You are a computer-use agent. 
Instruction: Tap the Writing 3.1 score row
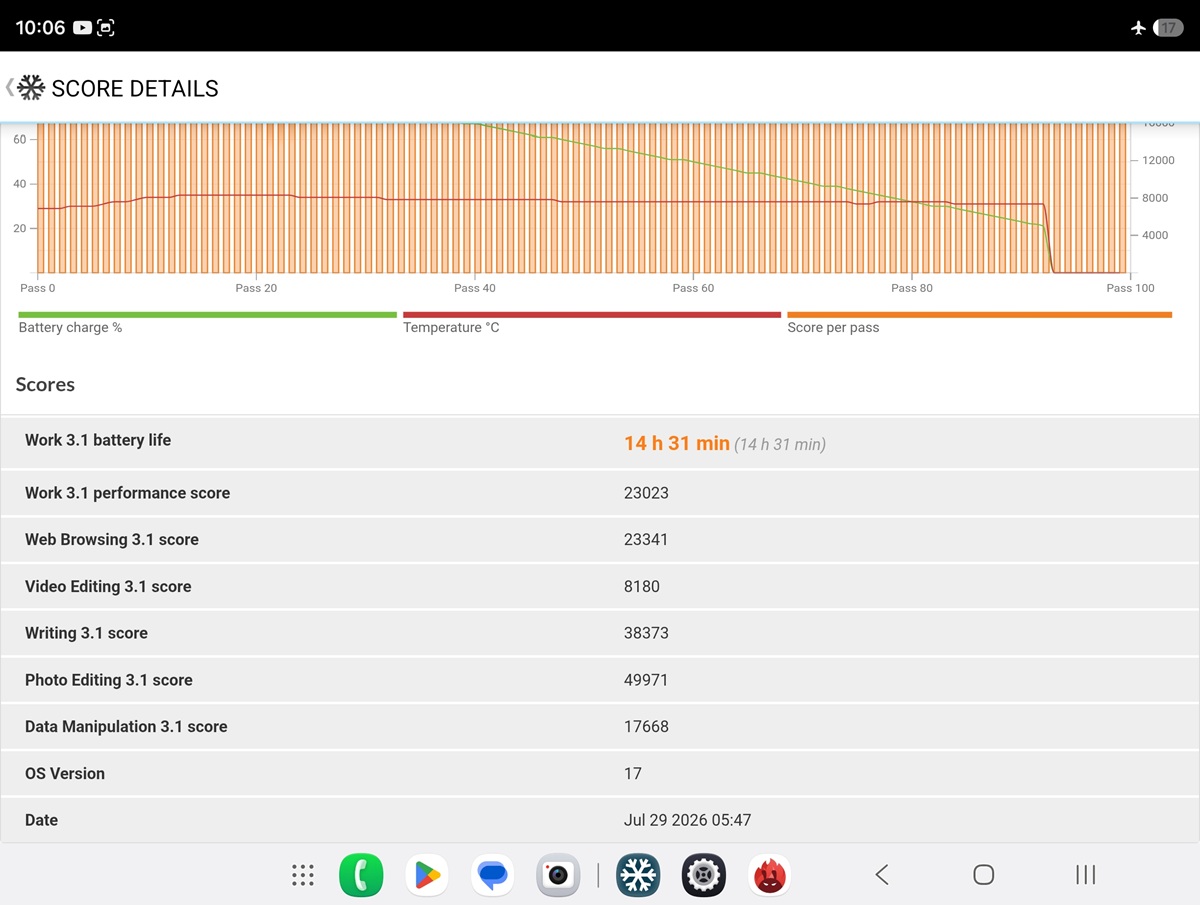click(600, 633)
